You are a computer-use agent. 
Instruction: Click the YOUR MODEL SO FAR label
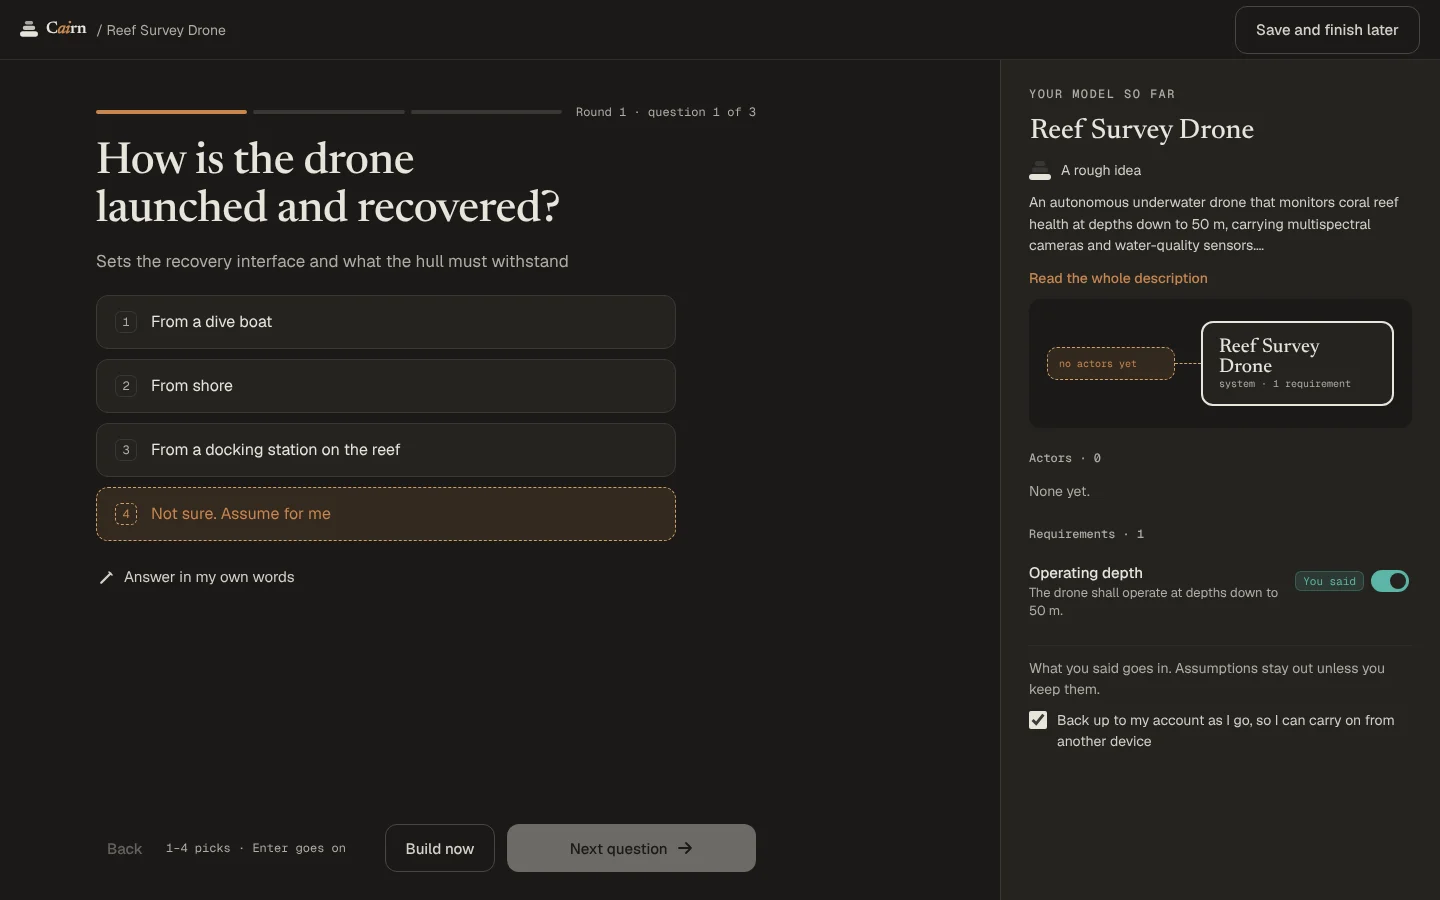[1102, 94]
